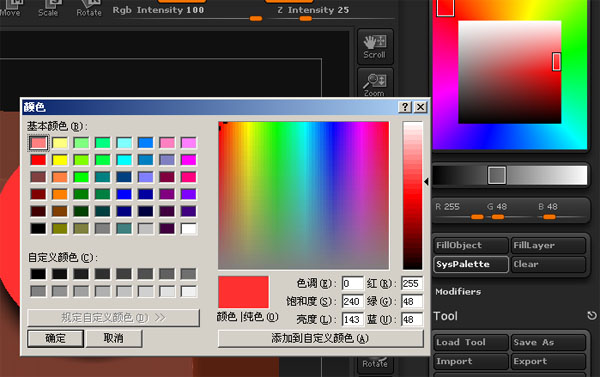Expand the Modifiers section
This screenshot has width=600, height=377.
point(458,292)
